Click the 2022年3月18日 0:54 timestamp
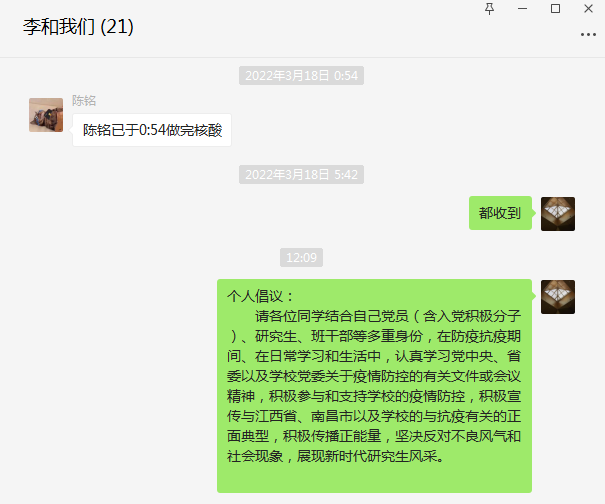605x504 pixels. click(301, 76)
